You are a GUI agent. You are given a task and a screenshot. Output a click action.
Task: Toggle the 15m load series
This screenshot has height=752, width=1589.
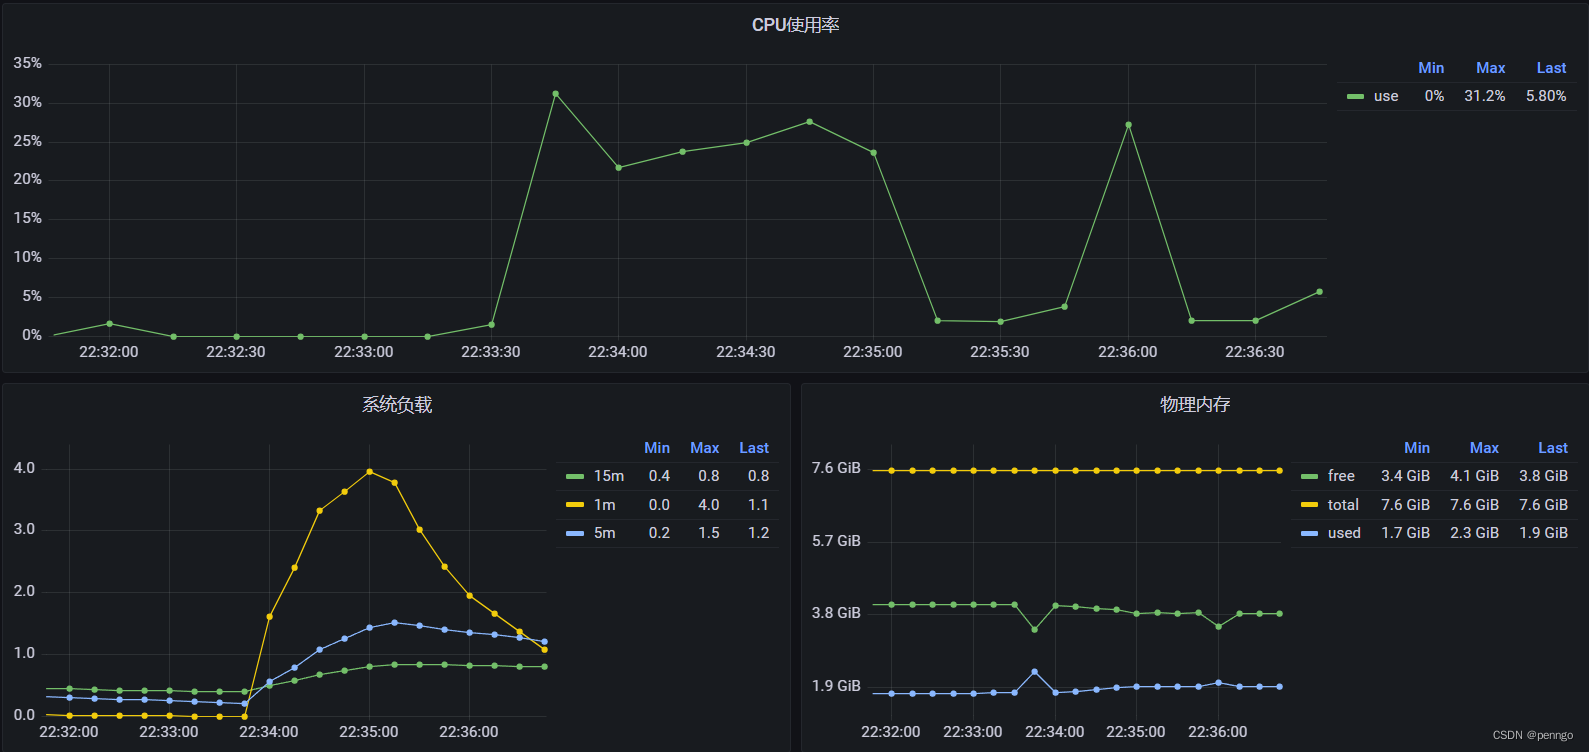(x=608, y=476)
